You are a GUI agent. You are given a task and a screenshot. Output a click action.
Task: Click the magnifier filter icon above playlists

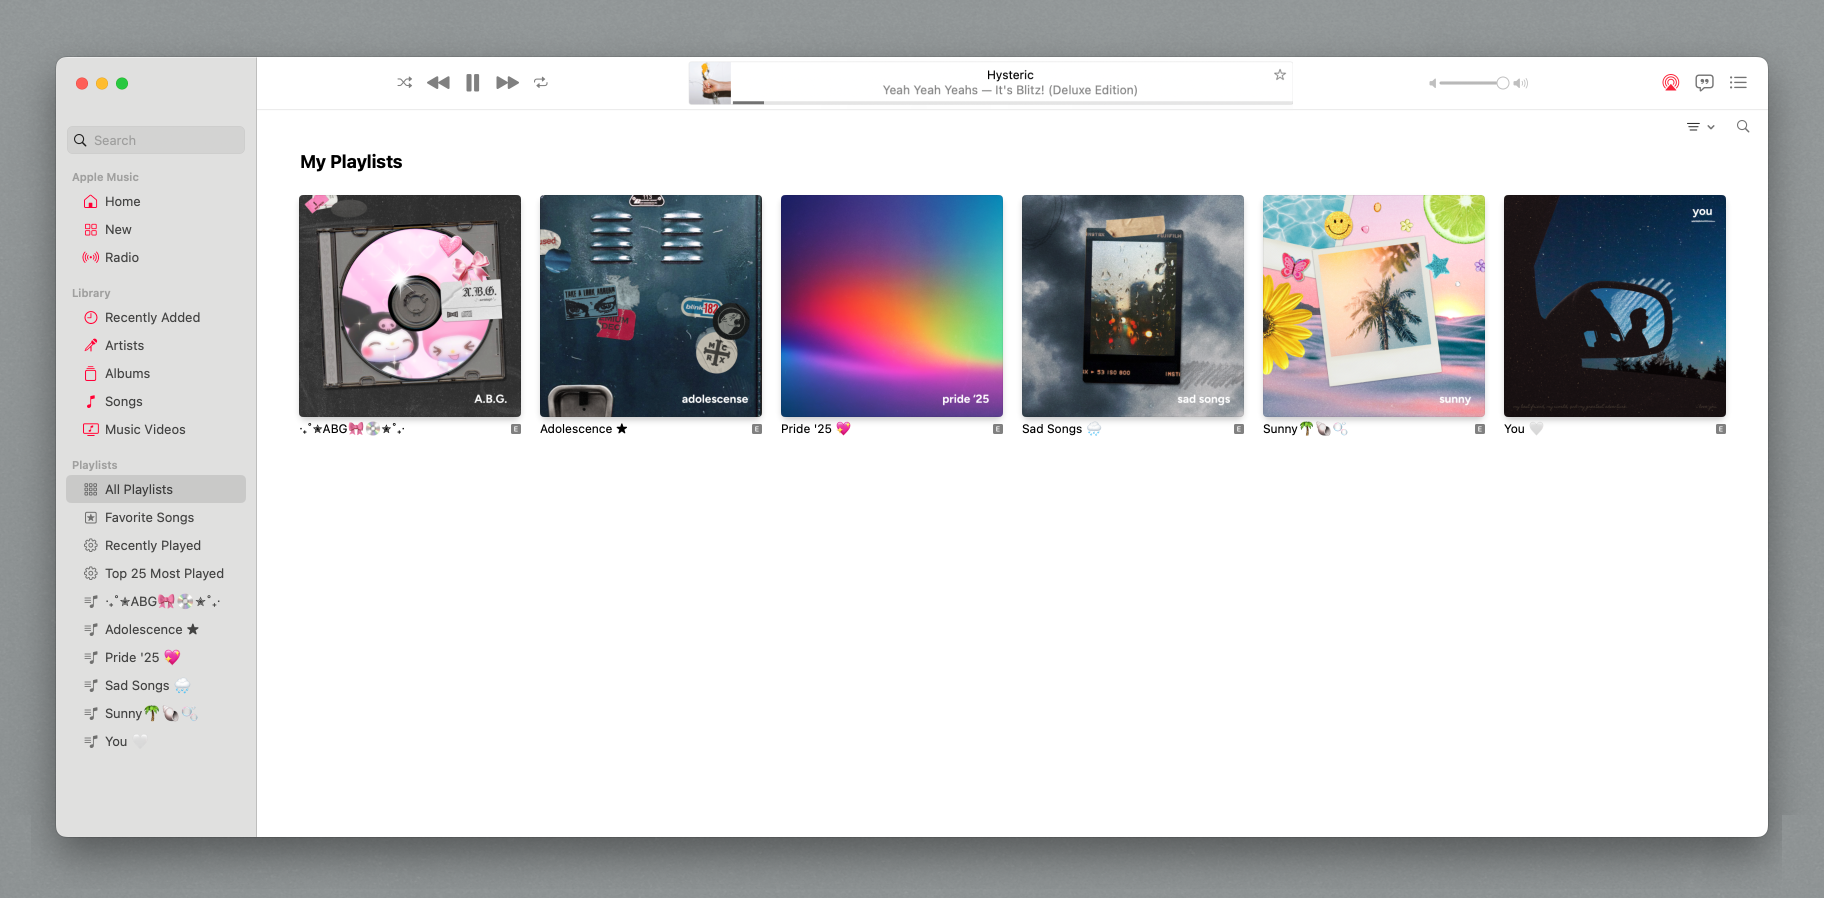(x=1743, y=127)
